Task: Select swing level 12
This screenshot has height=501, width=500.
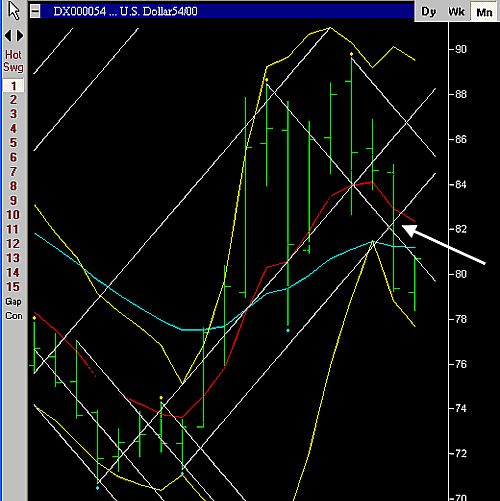Action: (13, 244)
